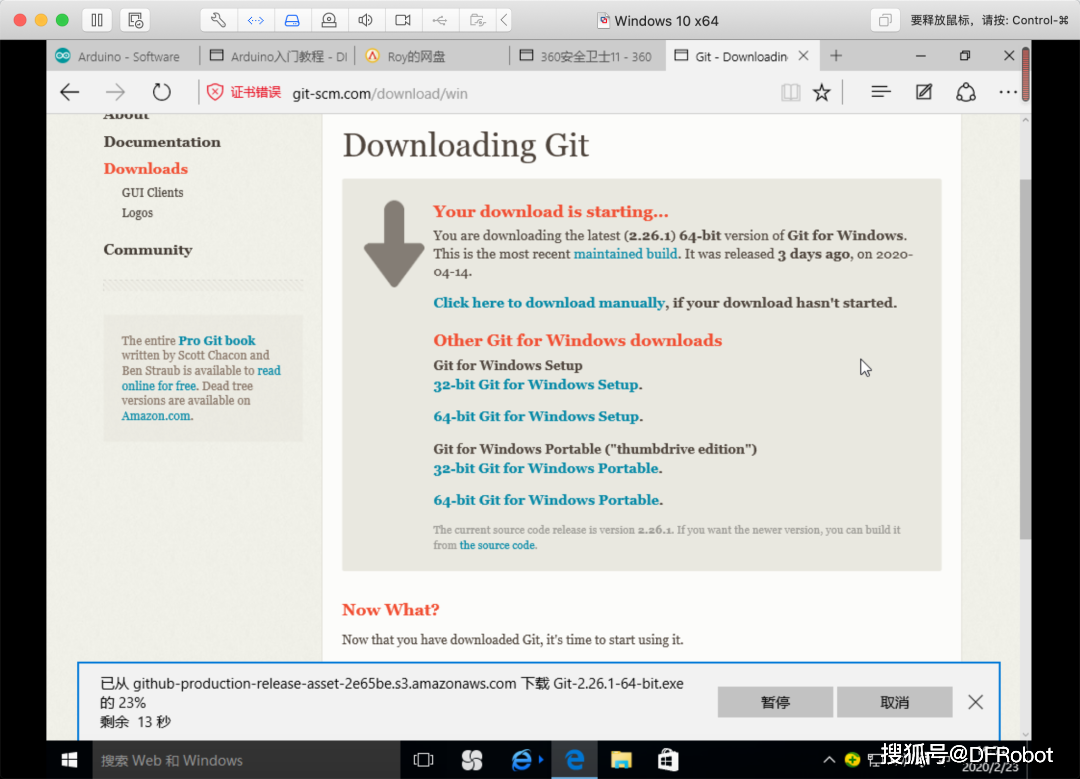Viewport: 1080px width, 779px height.
Task: Open the source code link
Action: pyautogui.click(x=497, y=545)
